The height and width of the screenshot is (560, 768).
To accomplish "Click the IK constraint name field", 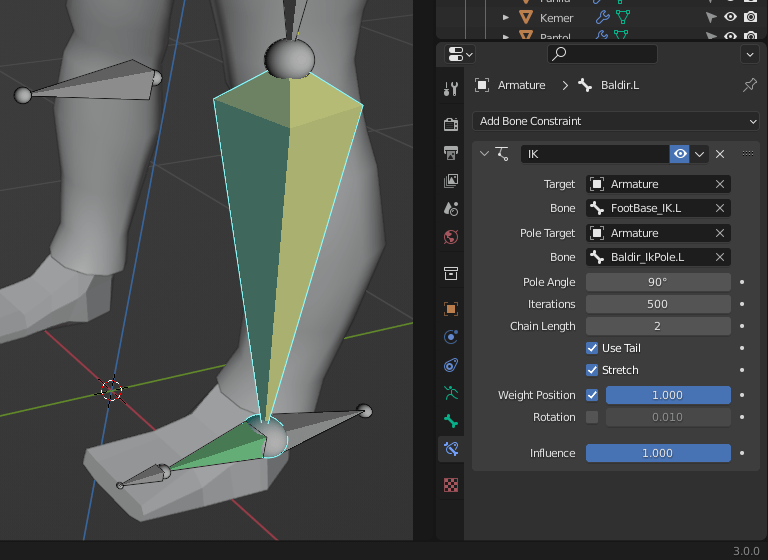I will click(595, 154).
